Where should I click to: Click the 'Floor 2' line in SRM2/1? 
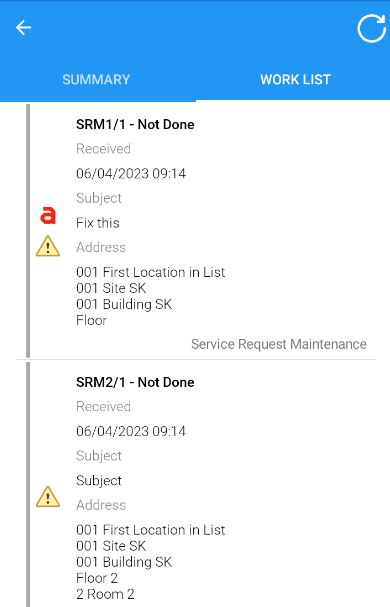click(x=97, y=578)
